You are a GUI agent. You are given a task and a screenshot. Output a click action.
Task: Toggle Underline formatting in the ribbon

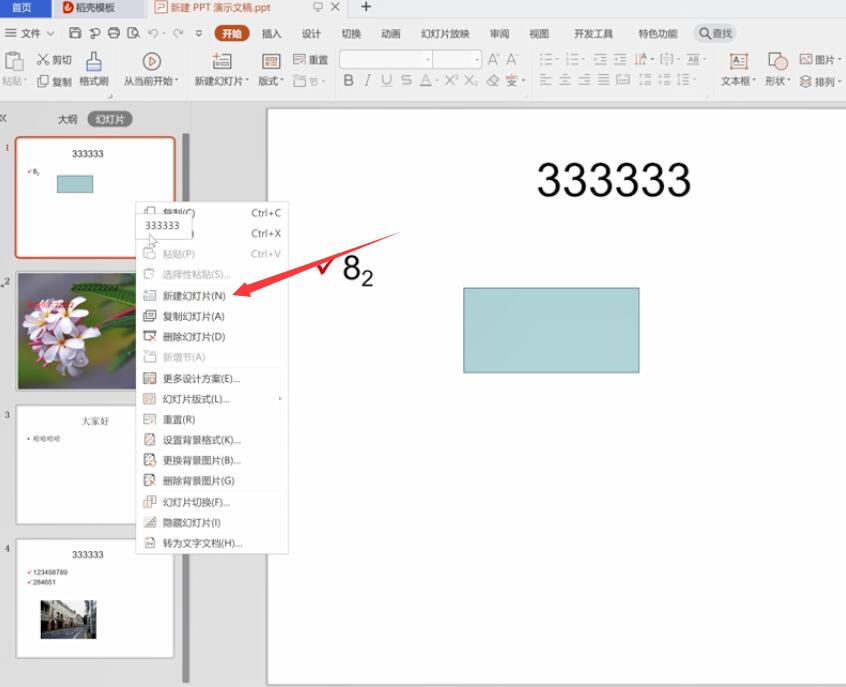tap(387, 81)
